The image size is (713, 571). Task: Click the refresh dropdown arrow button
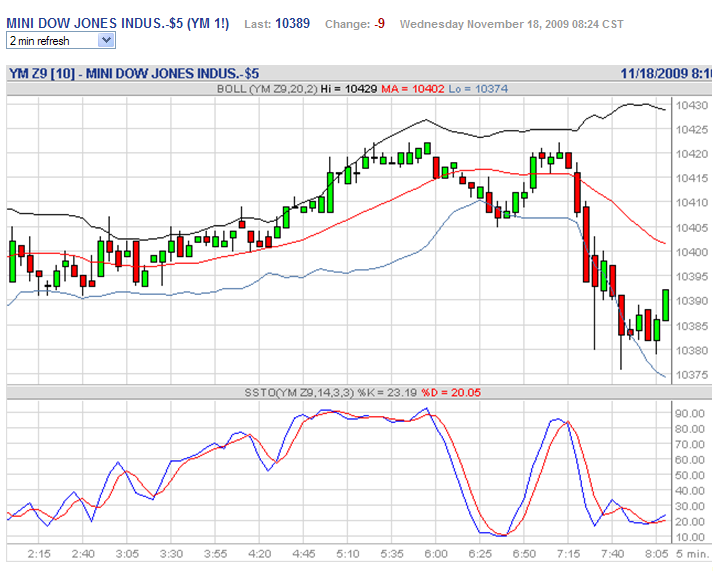(x=106, y=40)
